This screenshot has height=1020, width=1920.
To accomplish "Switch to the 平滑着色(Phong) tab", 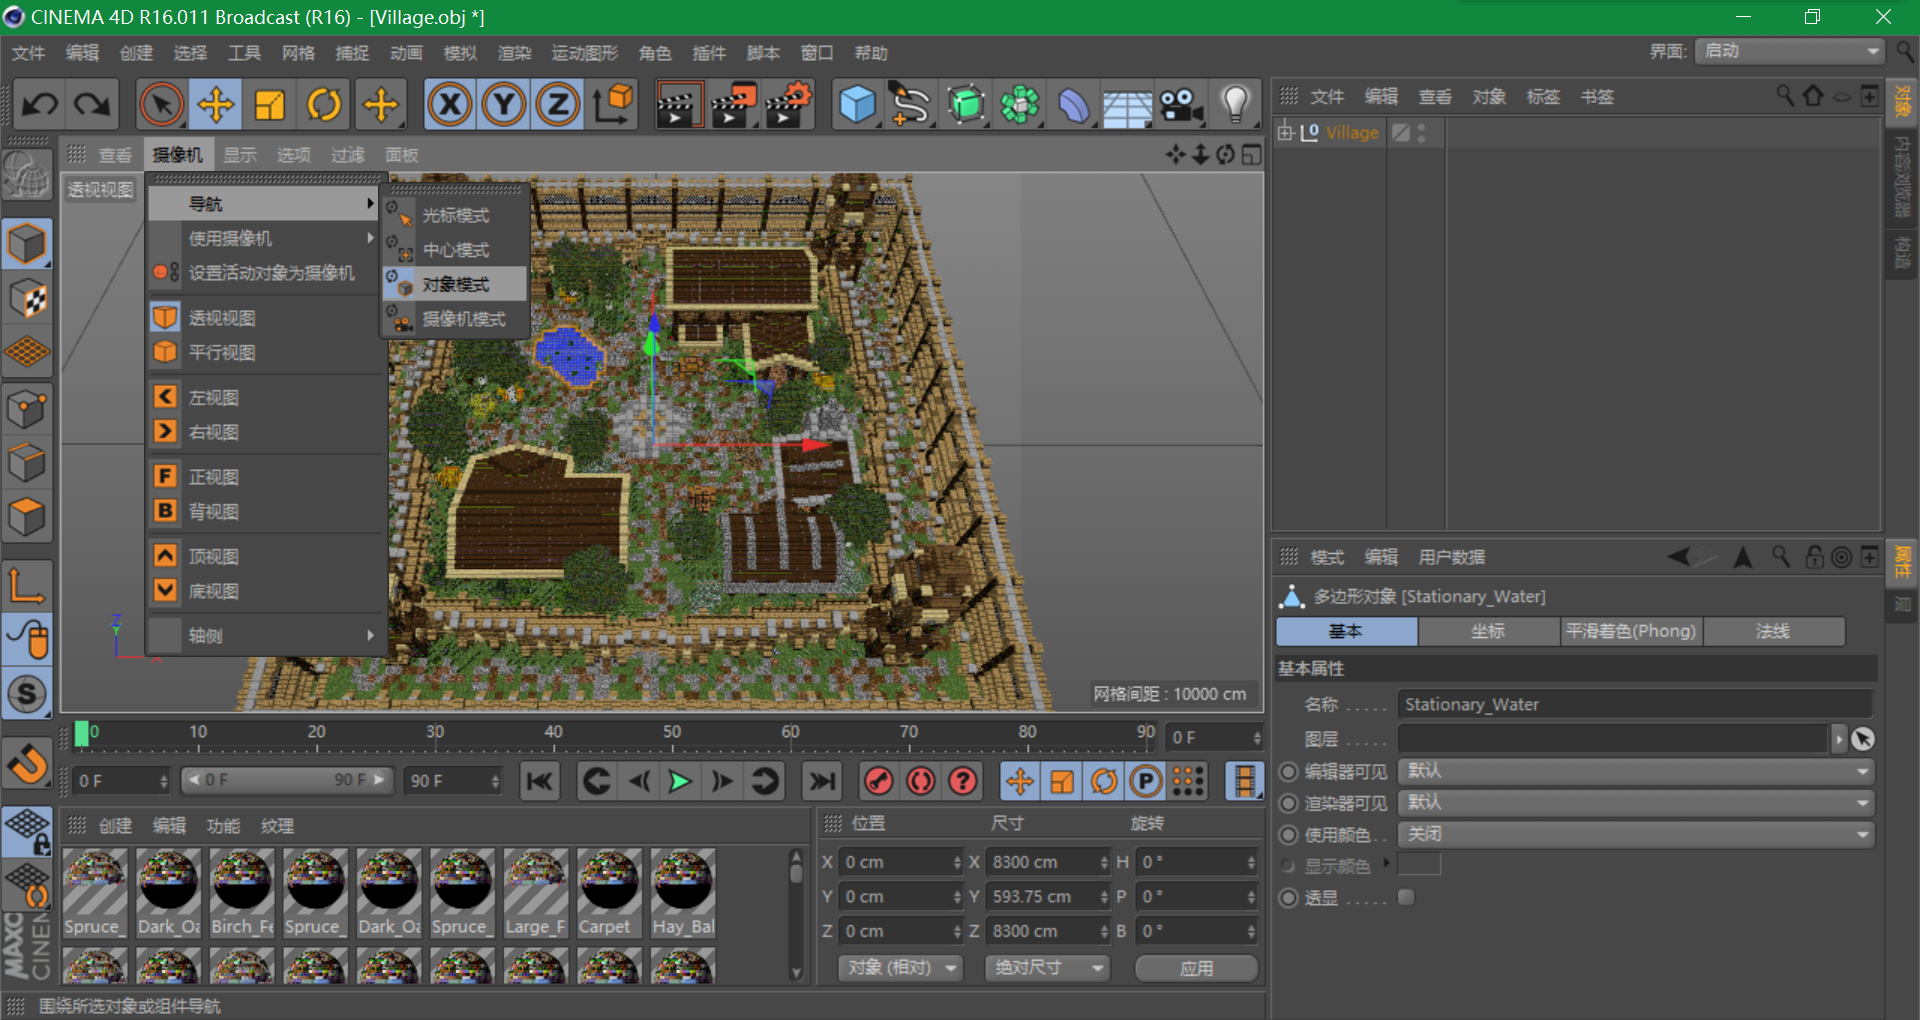I will pos(1631,631).
